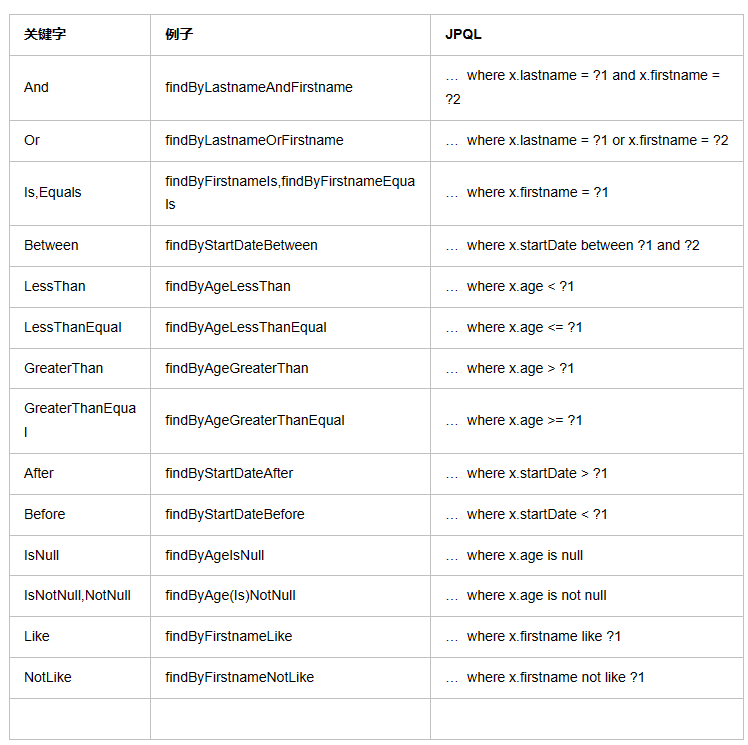The image size is (748, 745).
Task: Click the IsNull keyword cell
Action: 42,556
